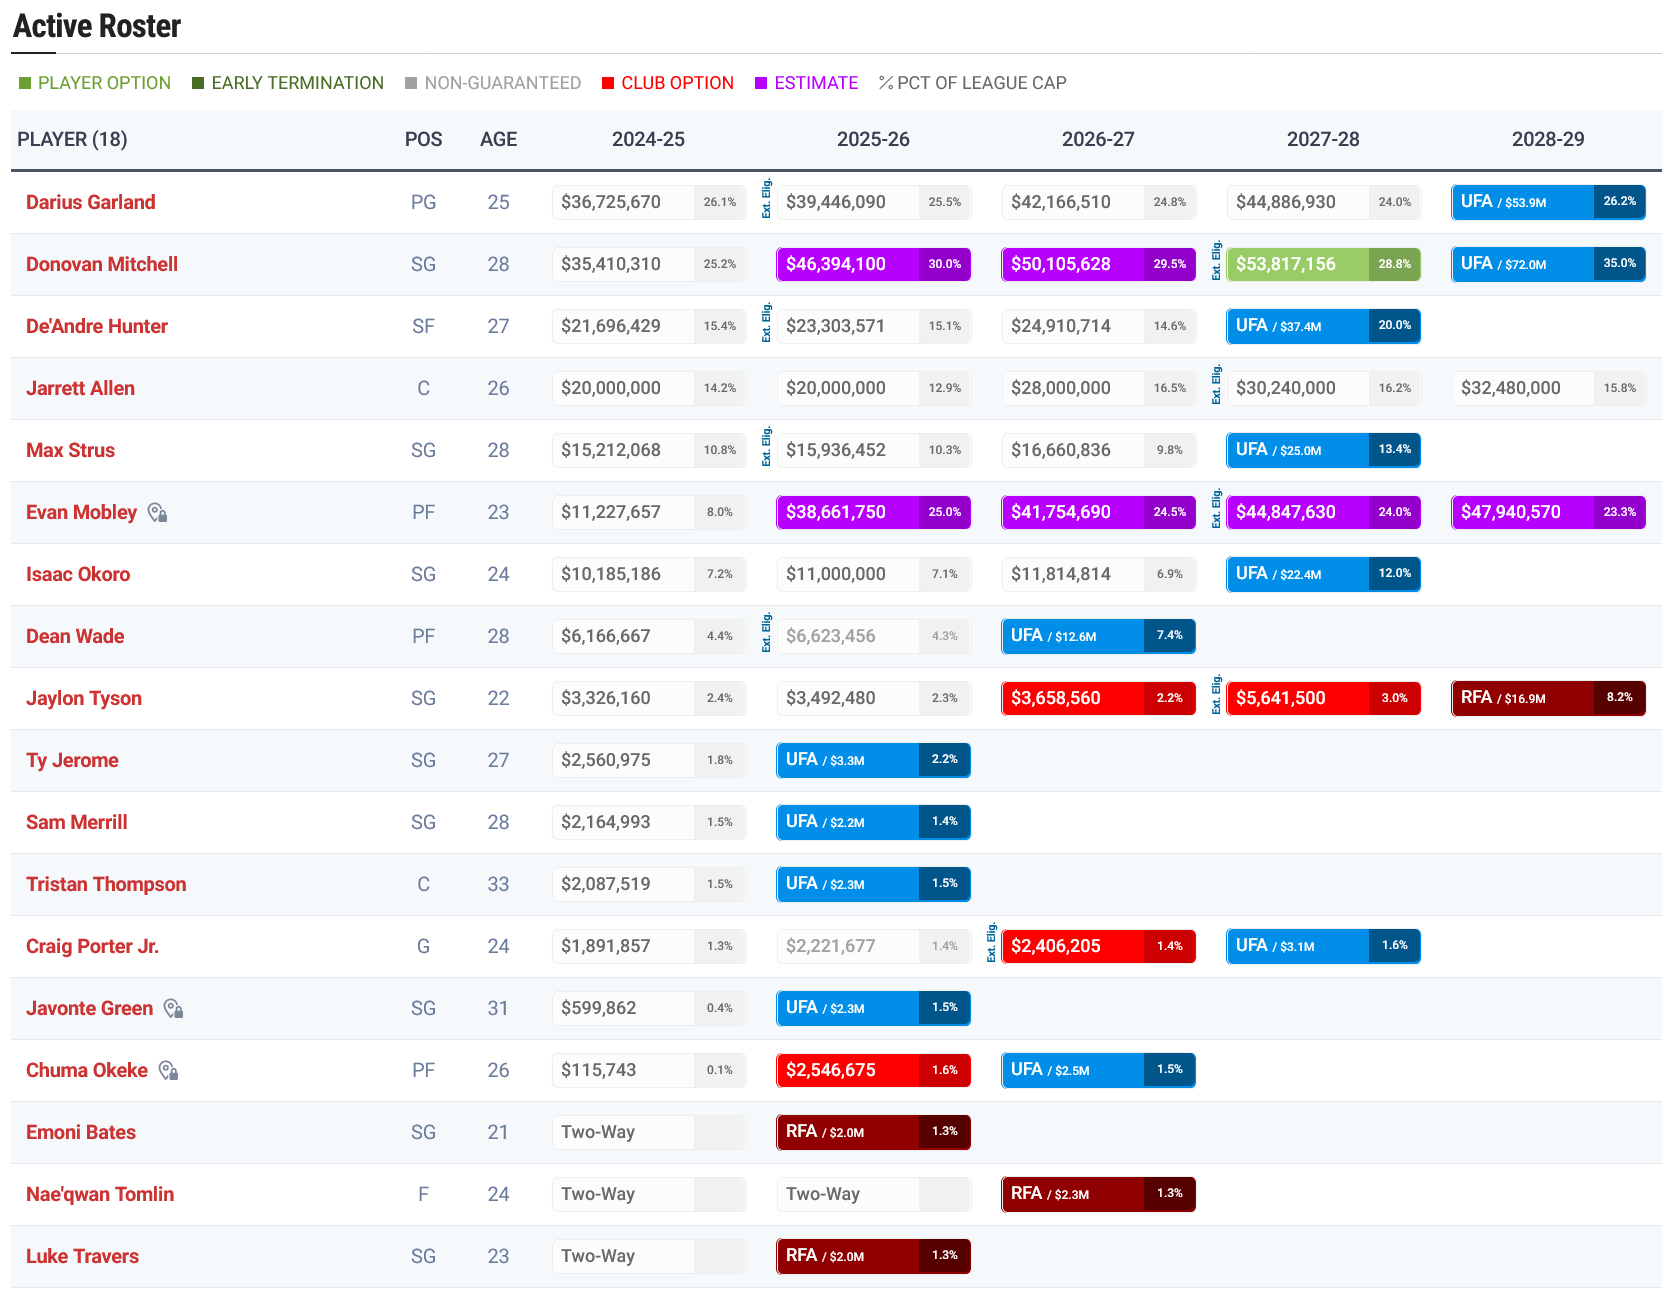Image resolution: width=1662 pixels, height=1306 pixels.
Task: Open De'Andre Hunter's player link
Action: (97, 326)
